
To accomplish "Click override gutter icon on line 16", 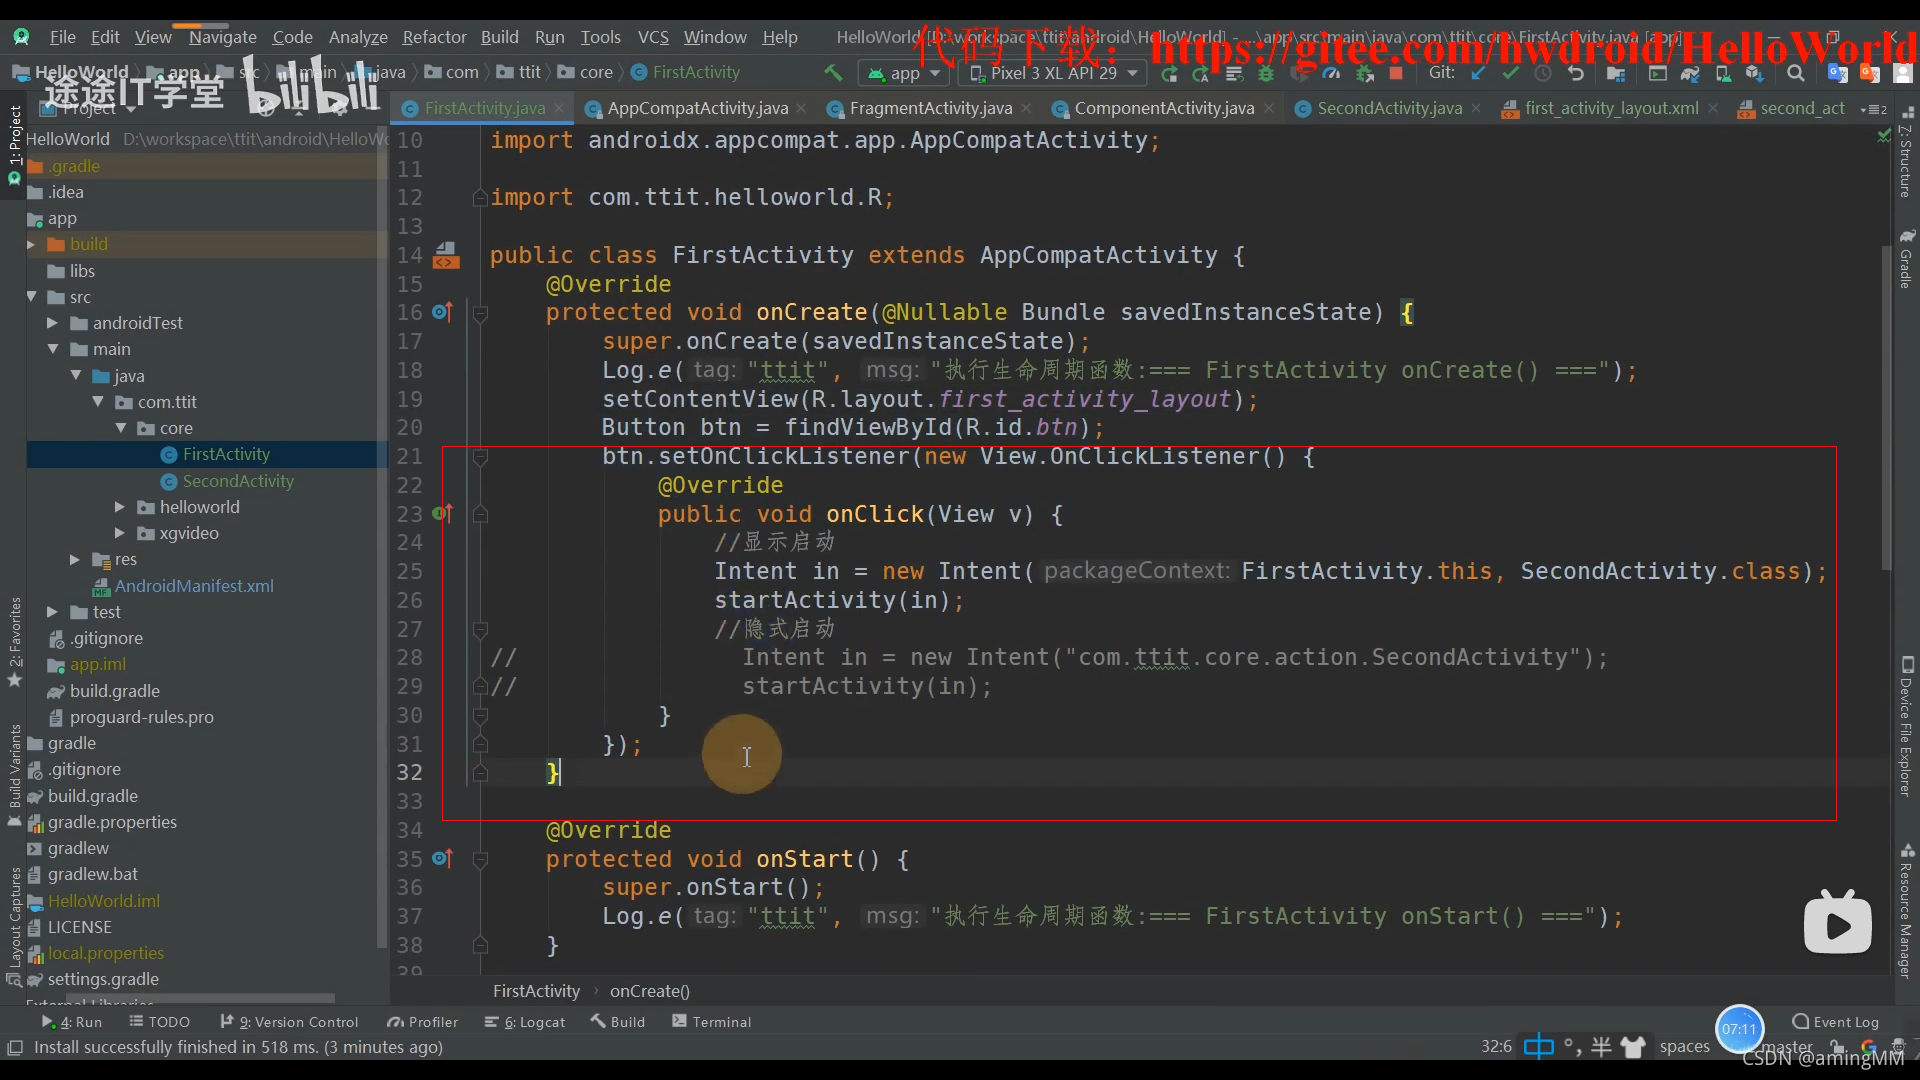I will [x=442, y=312].
